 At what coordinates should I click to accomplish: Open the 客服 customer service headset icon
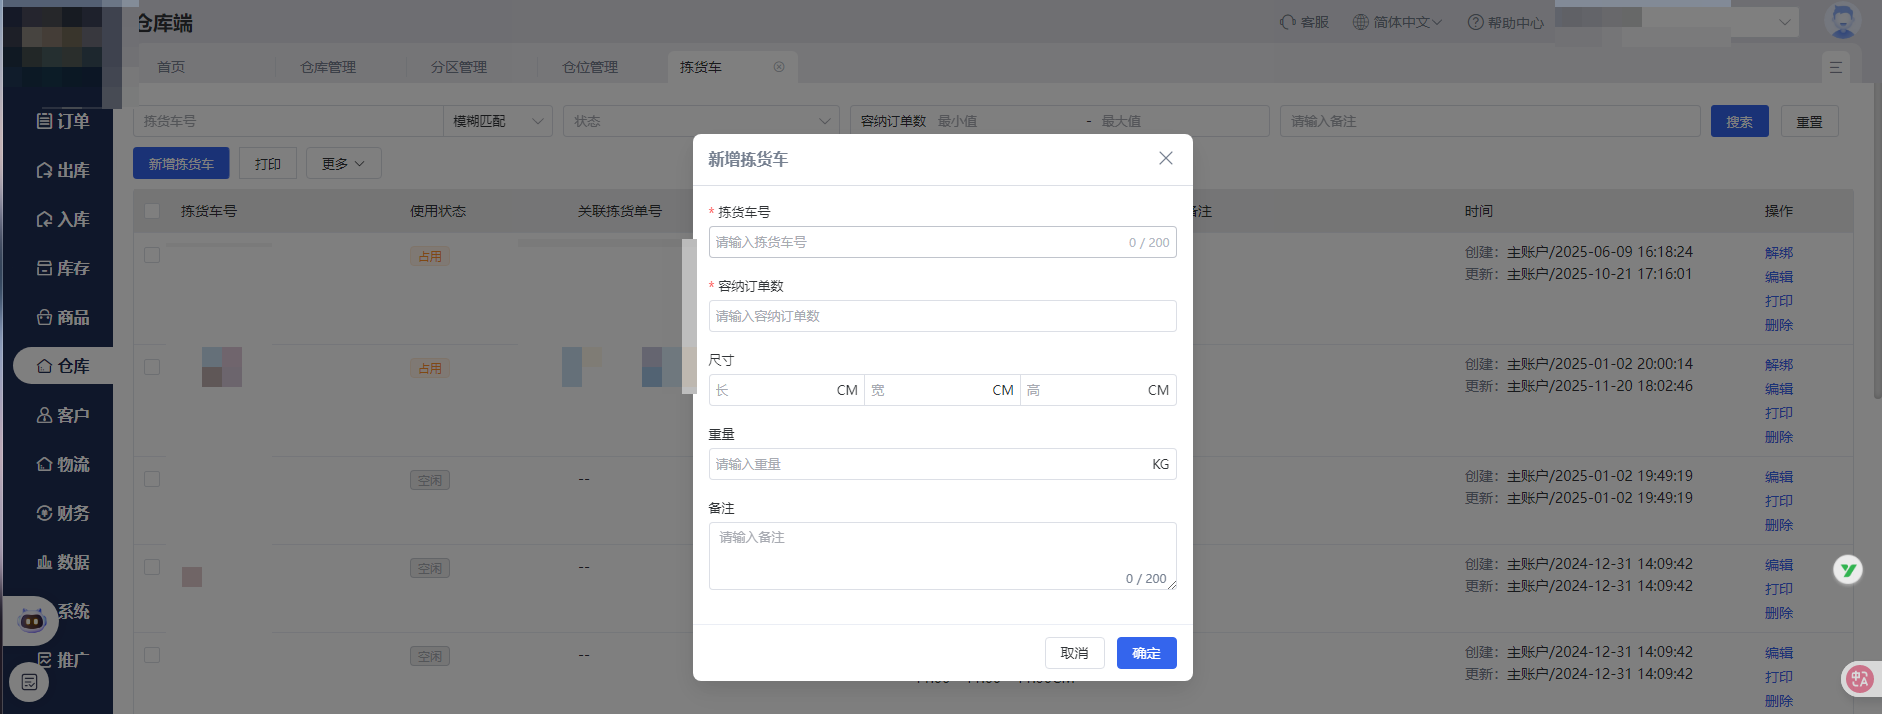(x=1288, y=22)
